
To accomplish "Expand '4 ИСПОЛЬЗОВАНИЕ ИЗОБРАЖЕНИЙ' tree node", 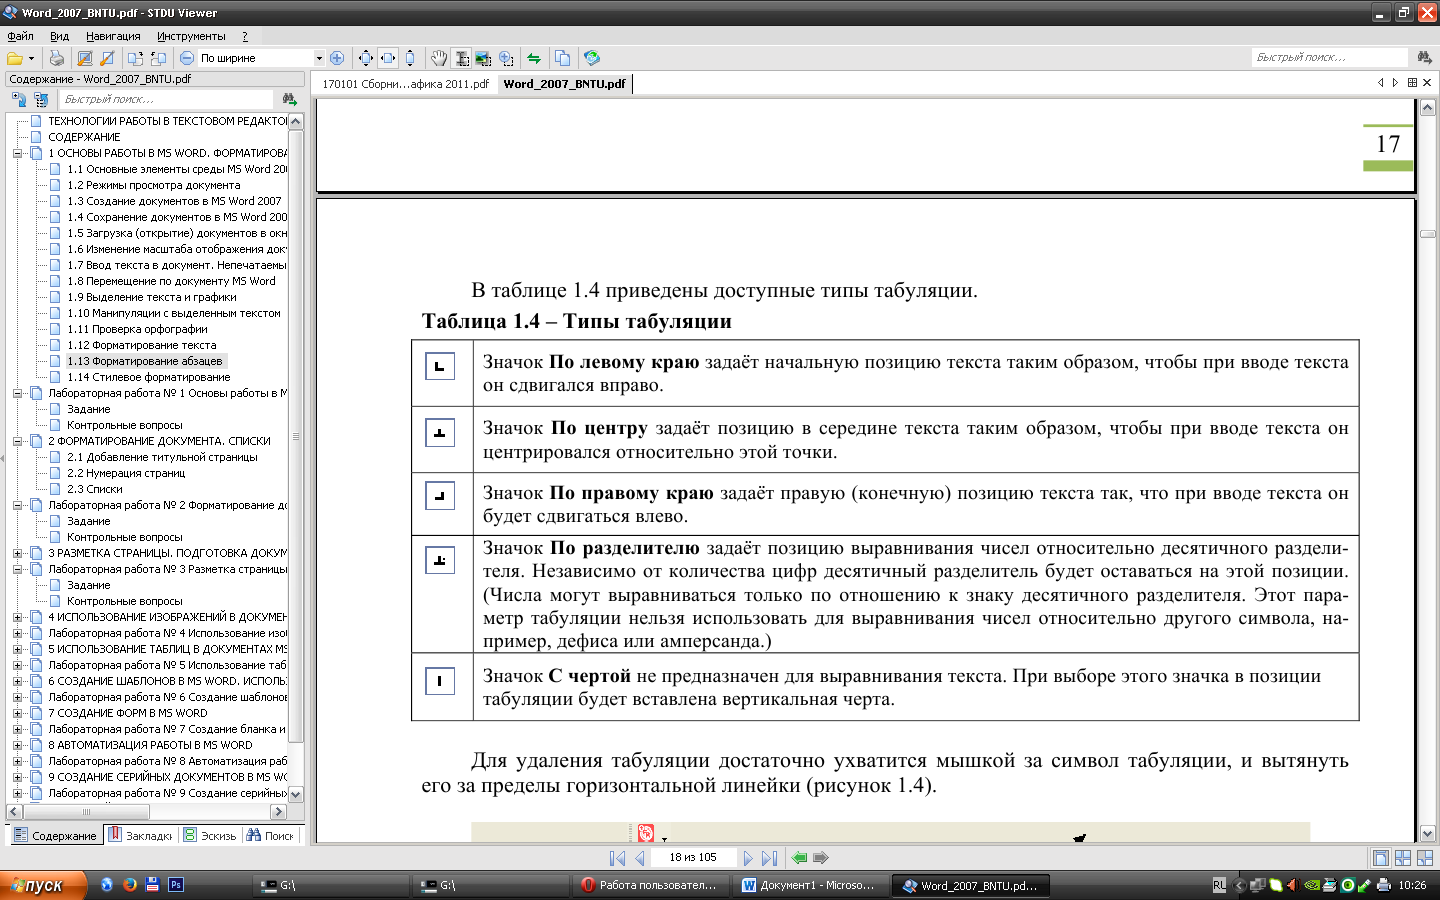I will tap(17, 617).
